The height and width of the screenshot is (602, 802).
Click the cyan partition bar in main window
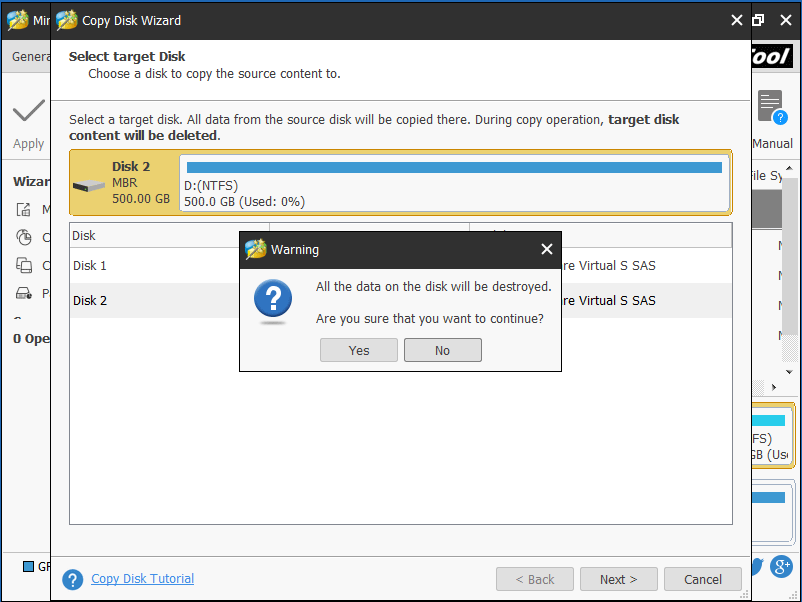point(768,420)
